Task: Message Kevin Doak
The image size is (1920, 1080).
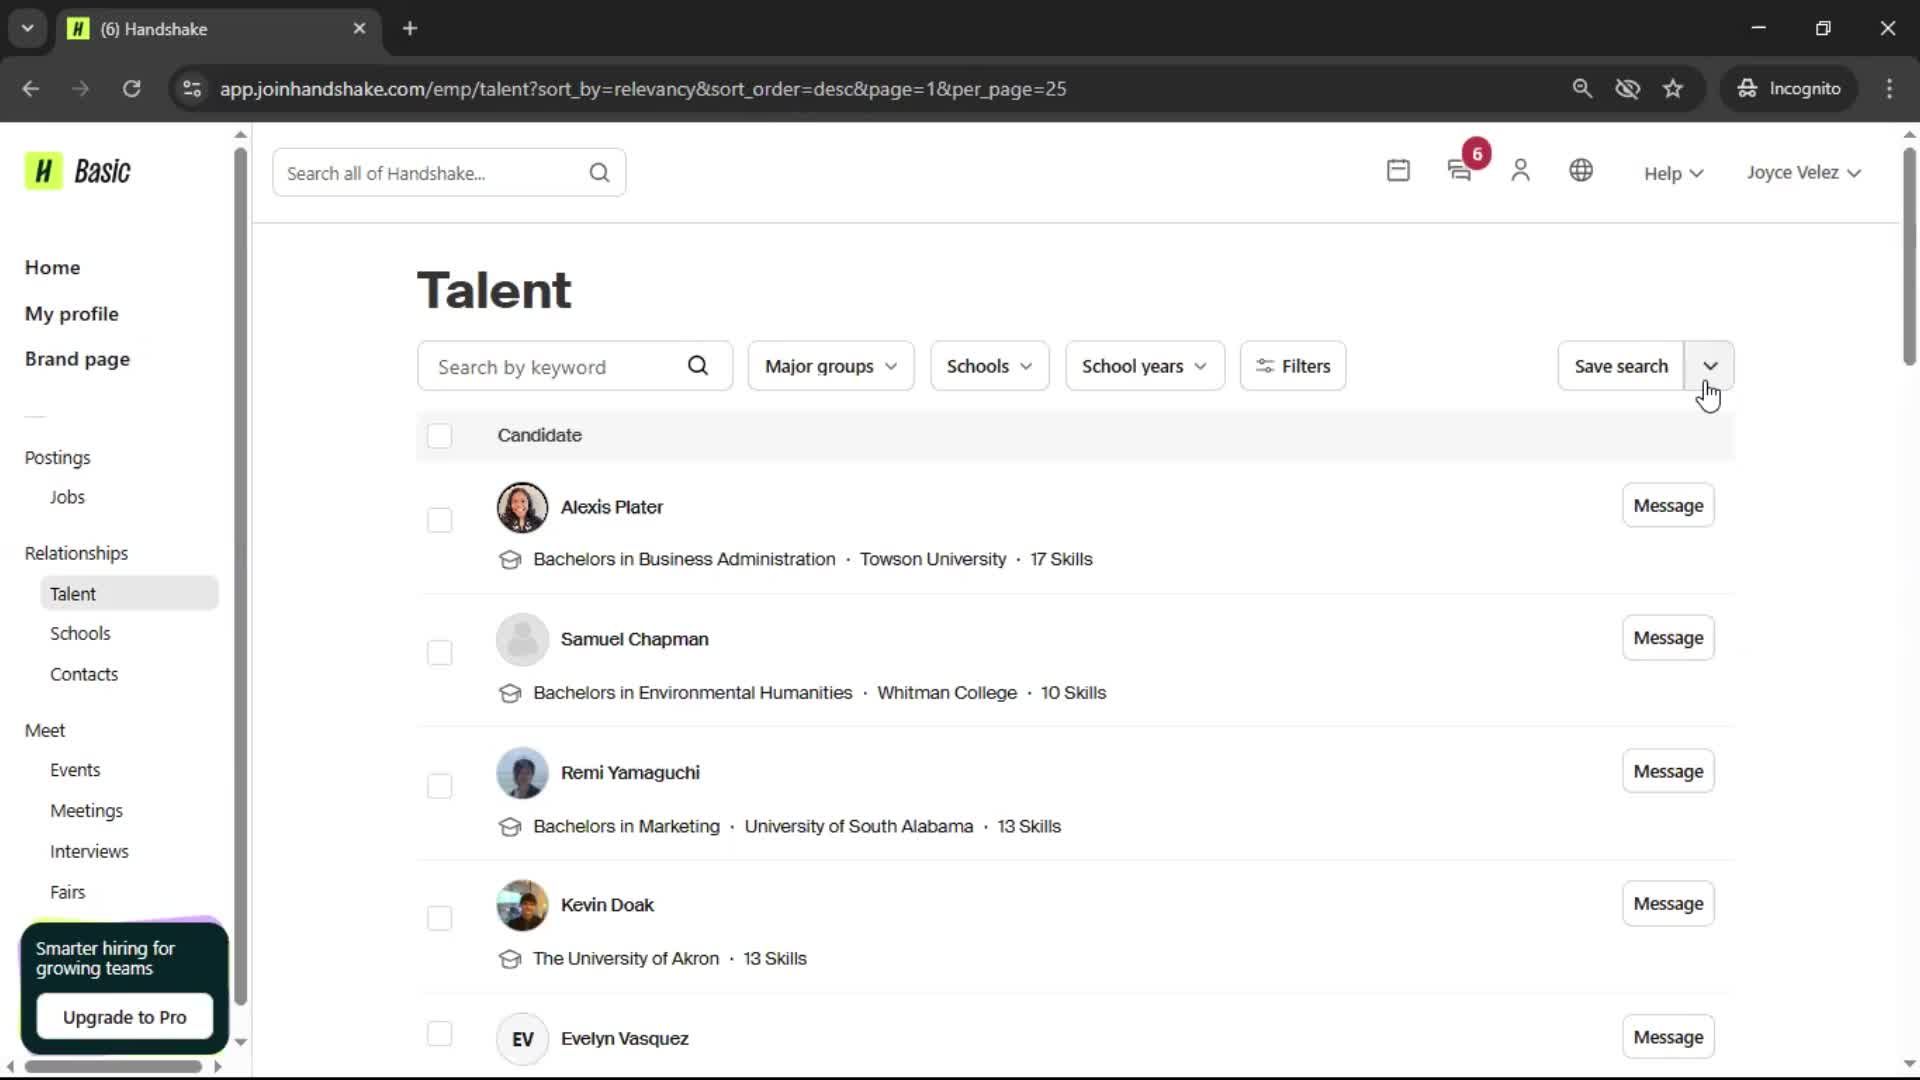Action: point(1668,904)
